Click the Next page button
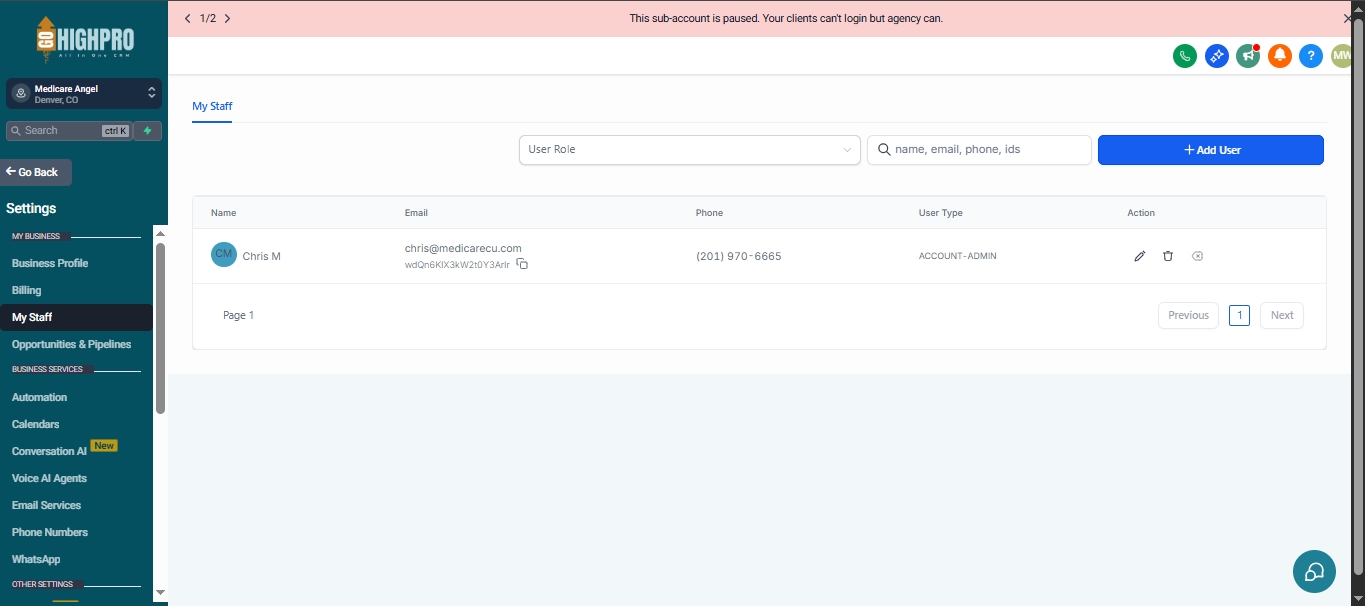This screenshot has height=606, width=1365. [x=1282, y=315]
